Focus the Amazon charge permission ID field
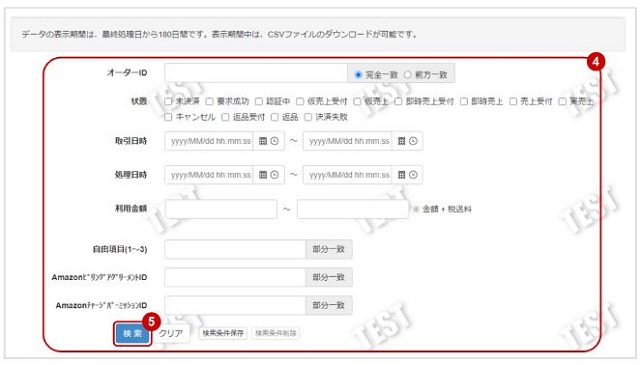640x365 pixels. (235, 305)
